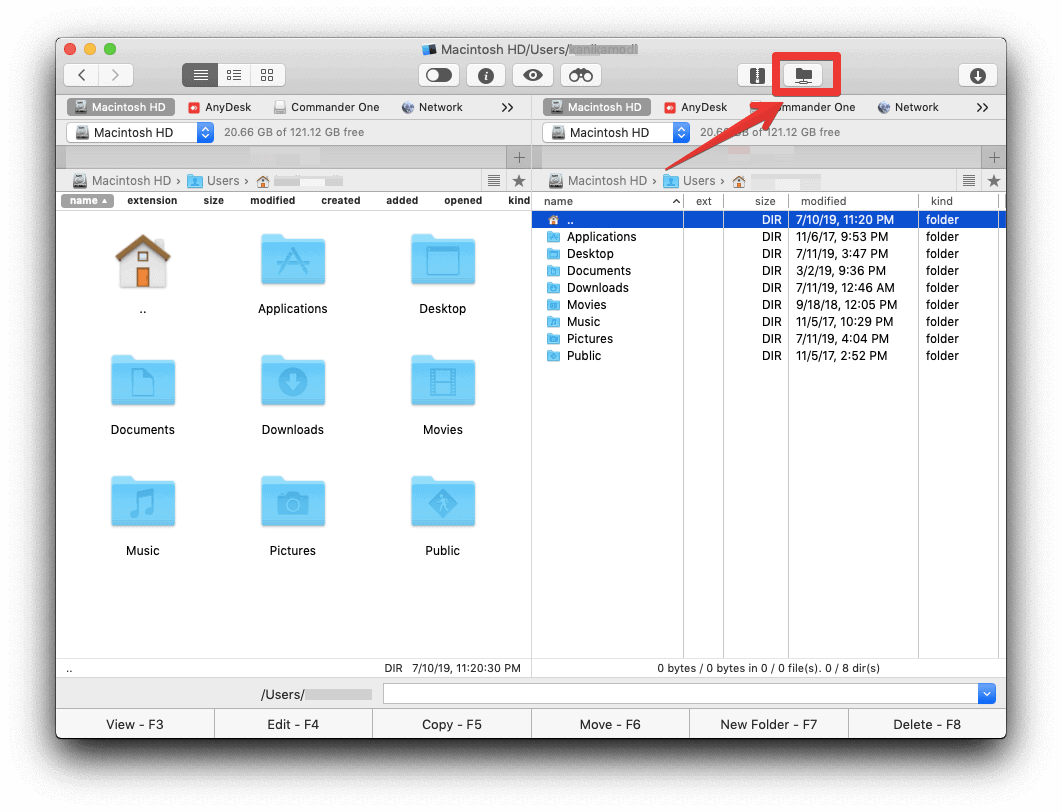Select Macintosh HD tab in left panel
Screen dimensions: 1062x812
tap(121, 107)
